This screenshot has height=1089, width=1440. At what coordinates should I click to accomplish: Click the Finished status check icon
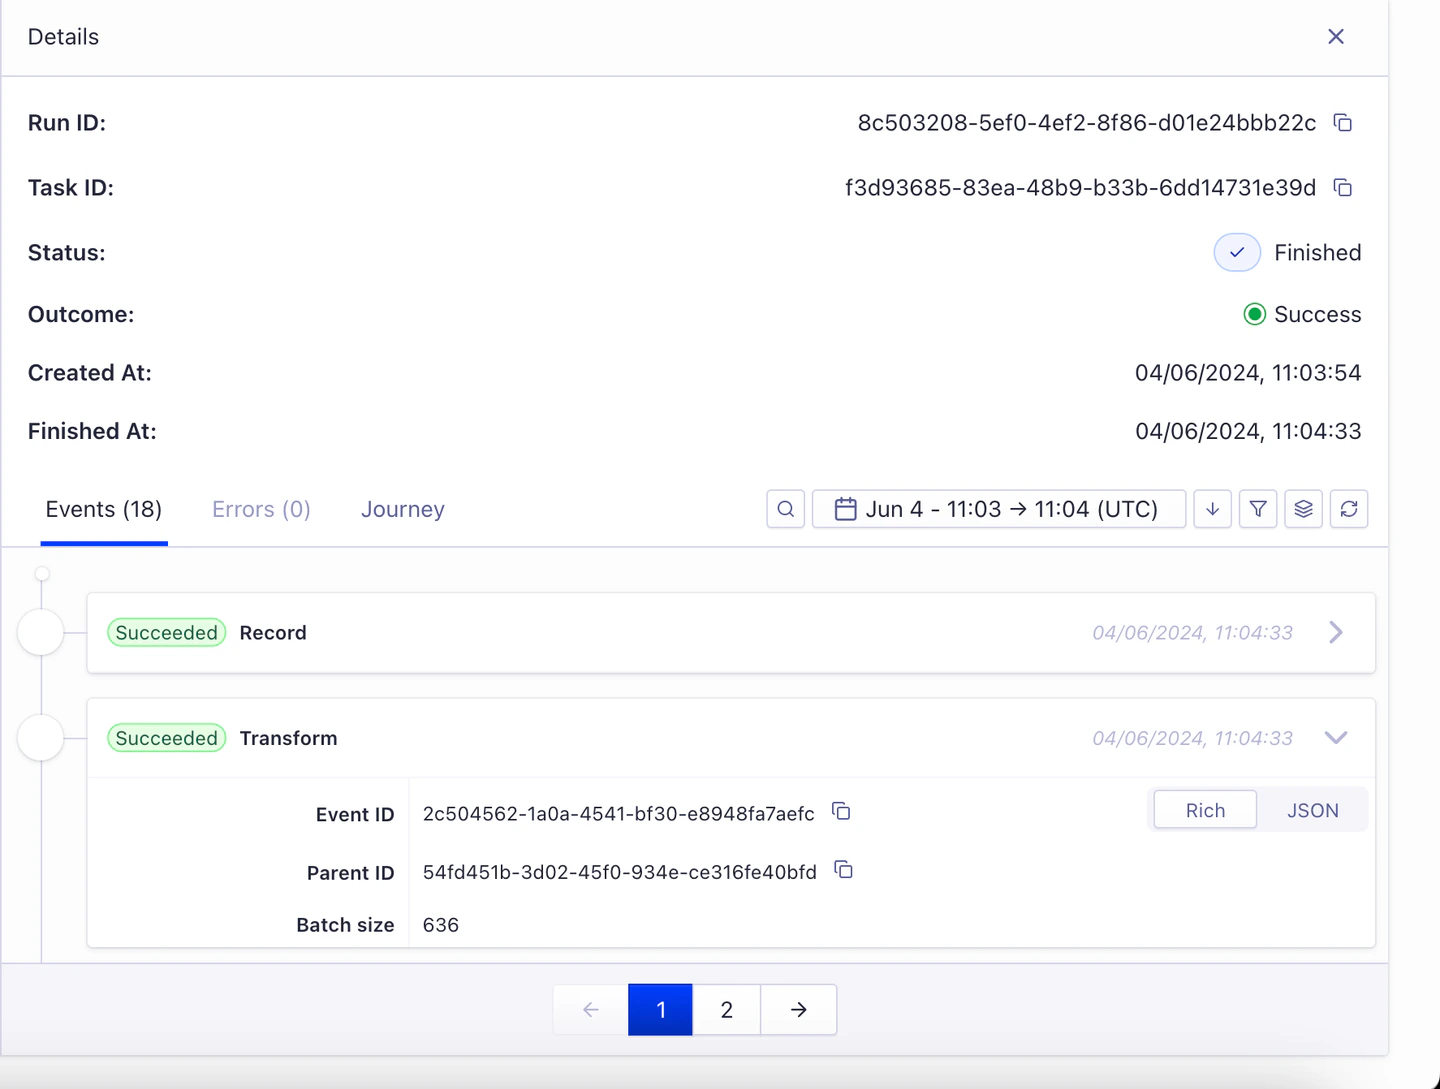tap(1237, 253)
